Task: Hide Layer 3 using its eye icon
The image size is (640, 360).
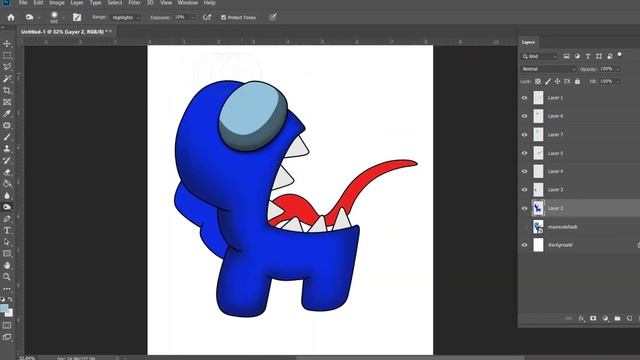Action: pos(524,190)
